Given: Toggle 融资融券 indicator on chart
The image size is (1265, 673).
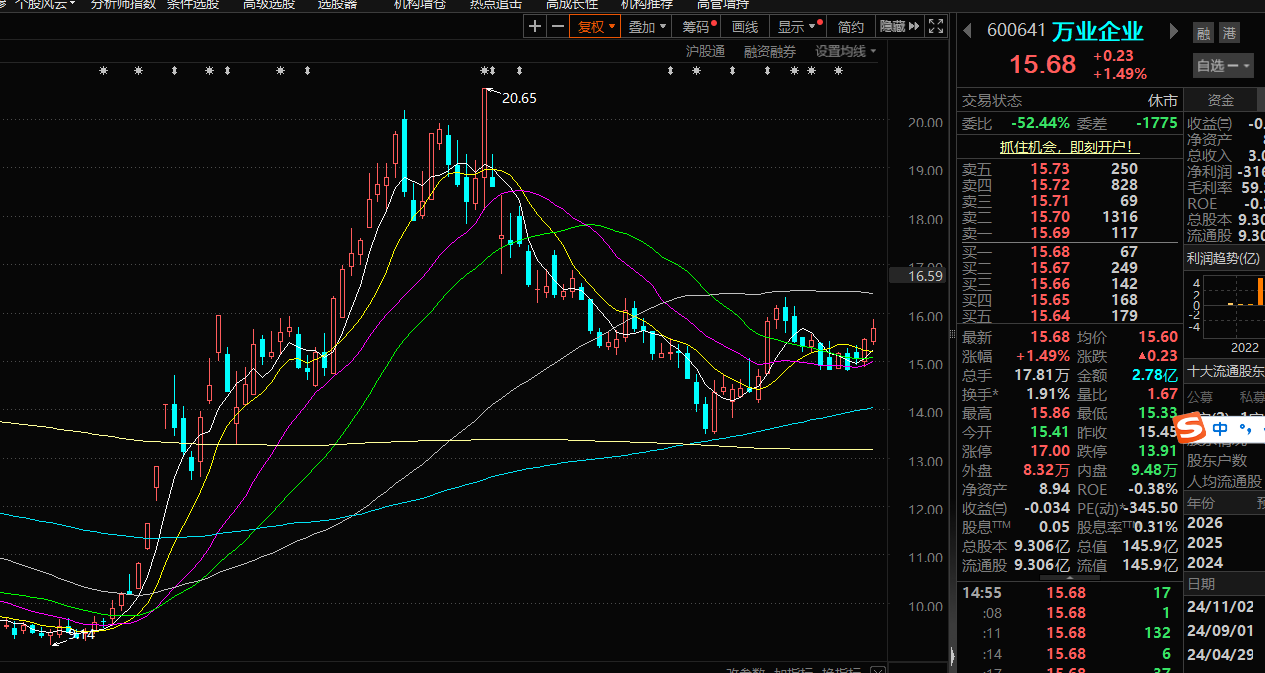Looking at the screenshot, I should (x=770, y=51).
